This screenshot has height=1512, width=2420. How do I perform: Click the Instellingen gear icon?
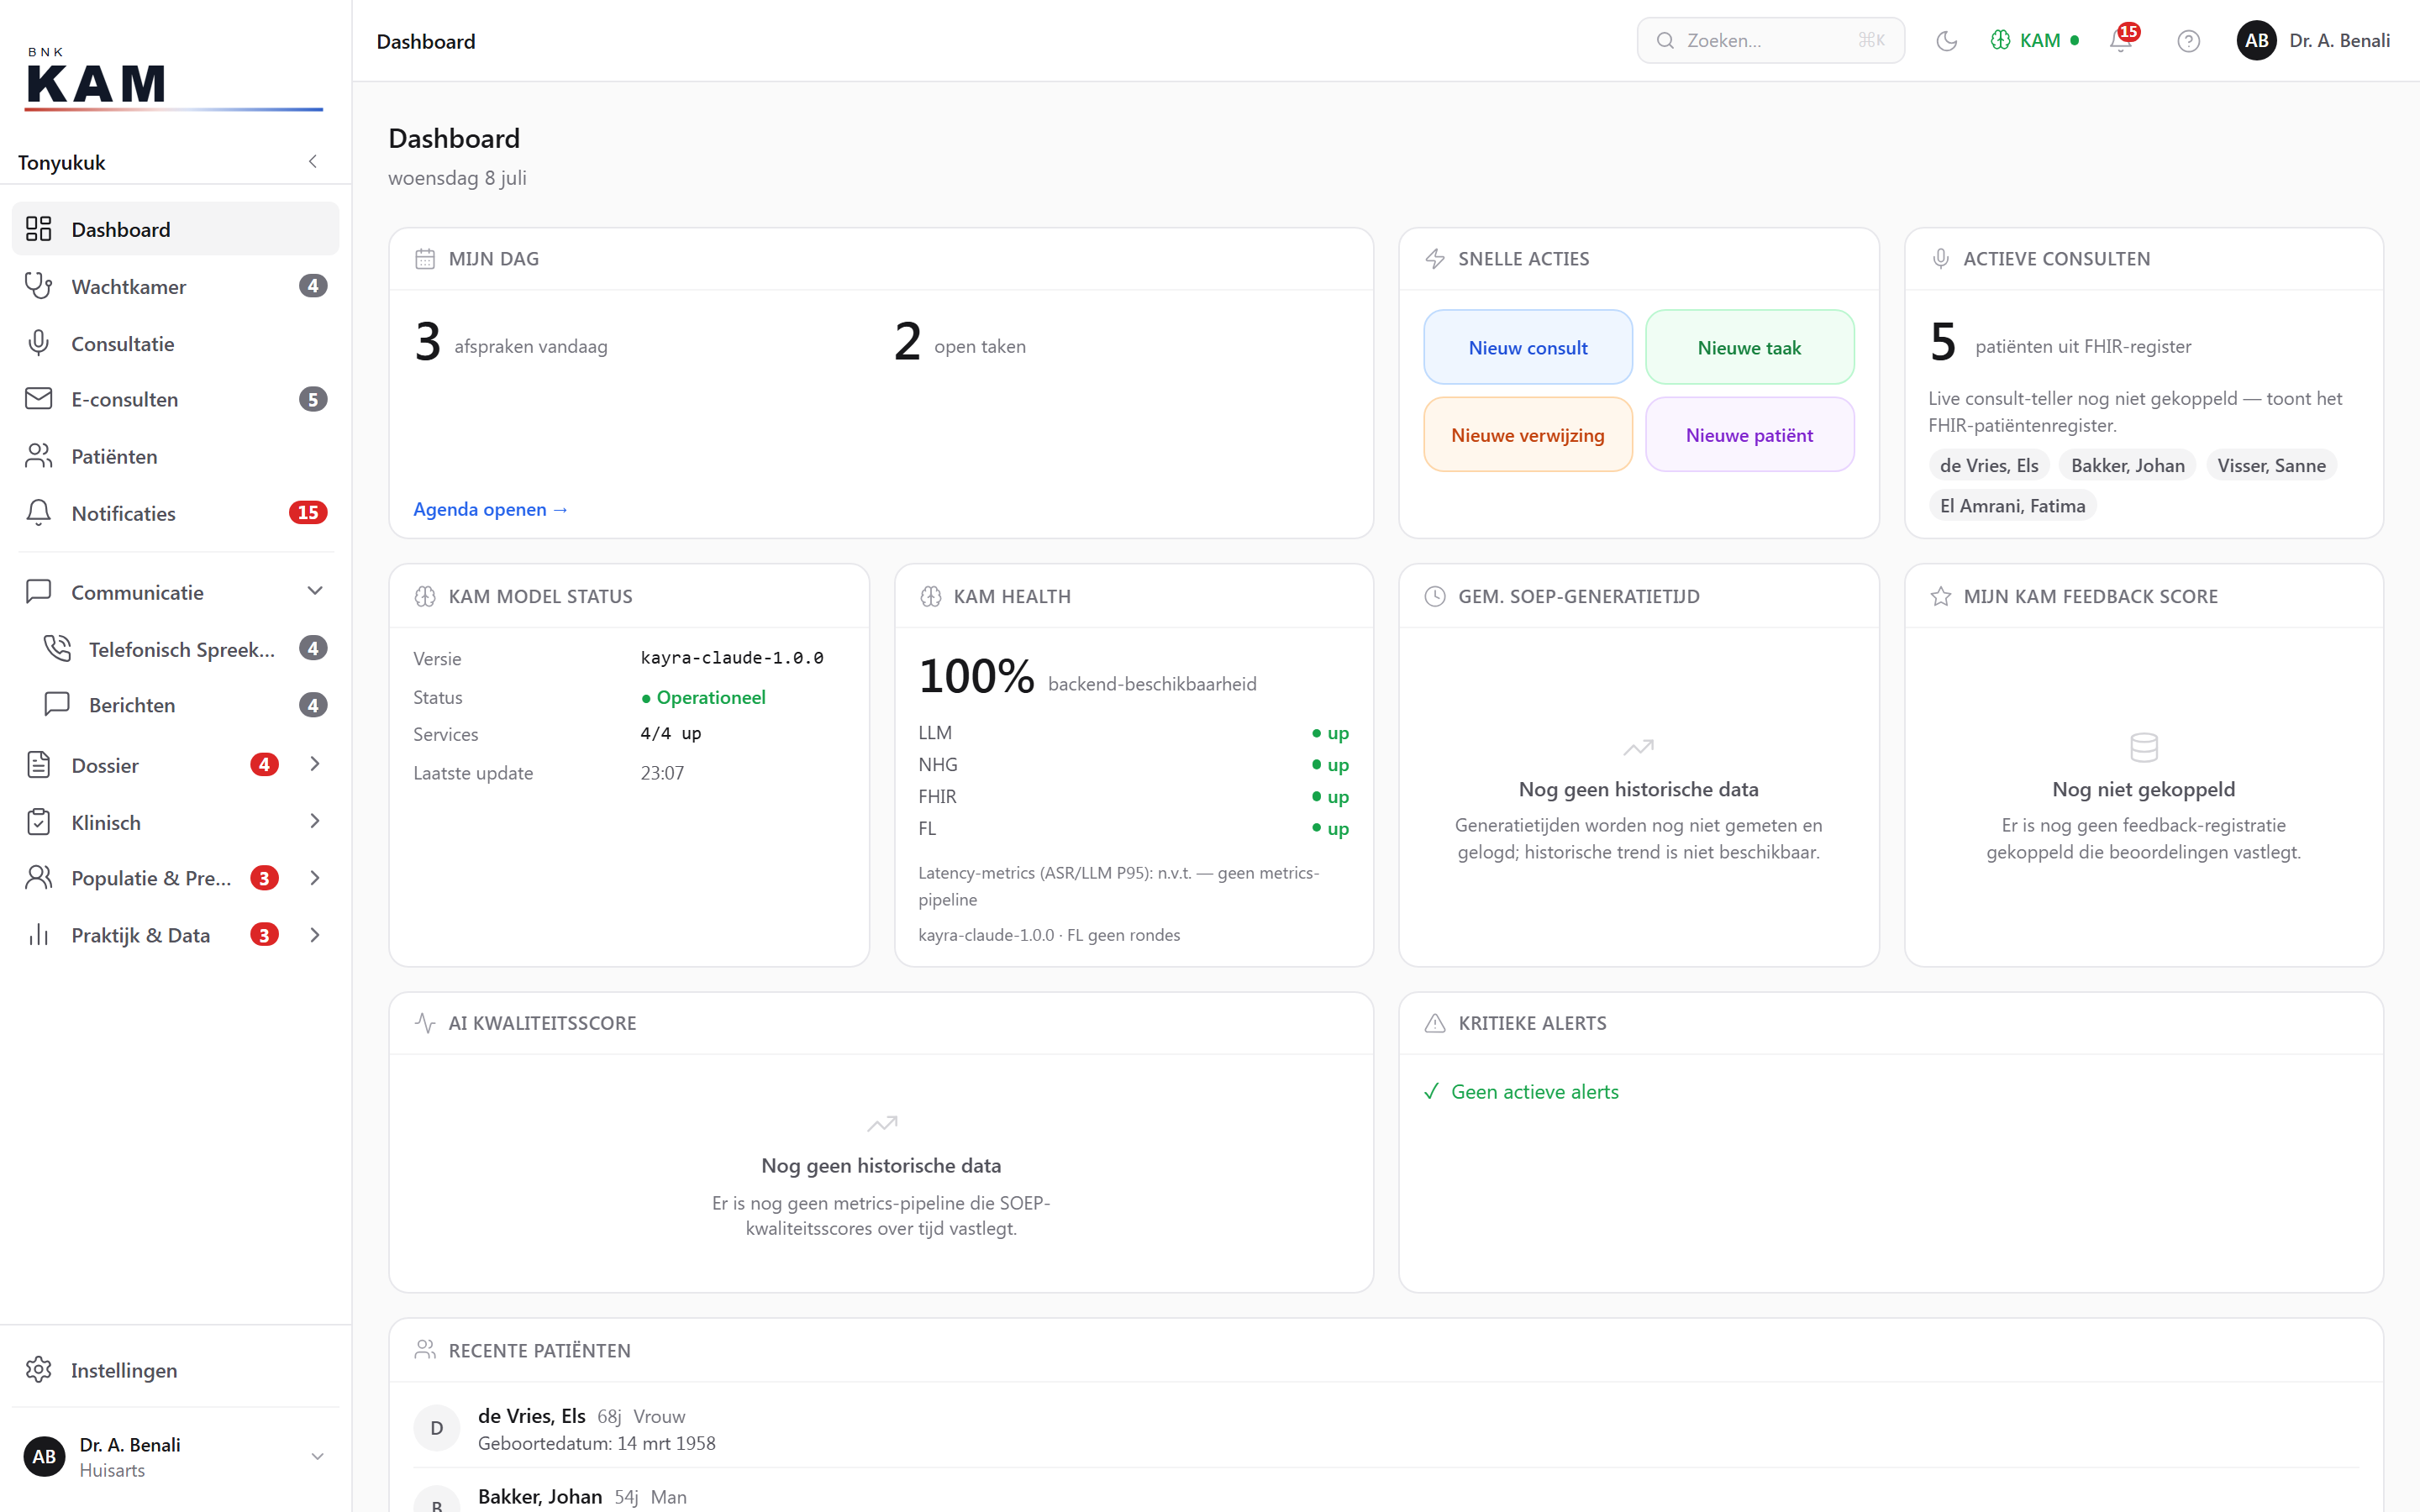[x=38, y=1369]
